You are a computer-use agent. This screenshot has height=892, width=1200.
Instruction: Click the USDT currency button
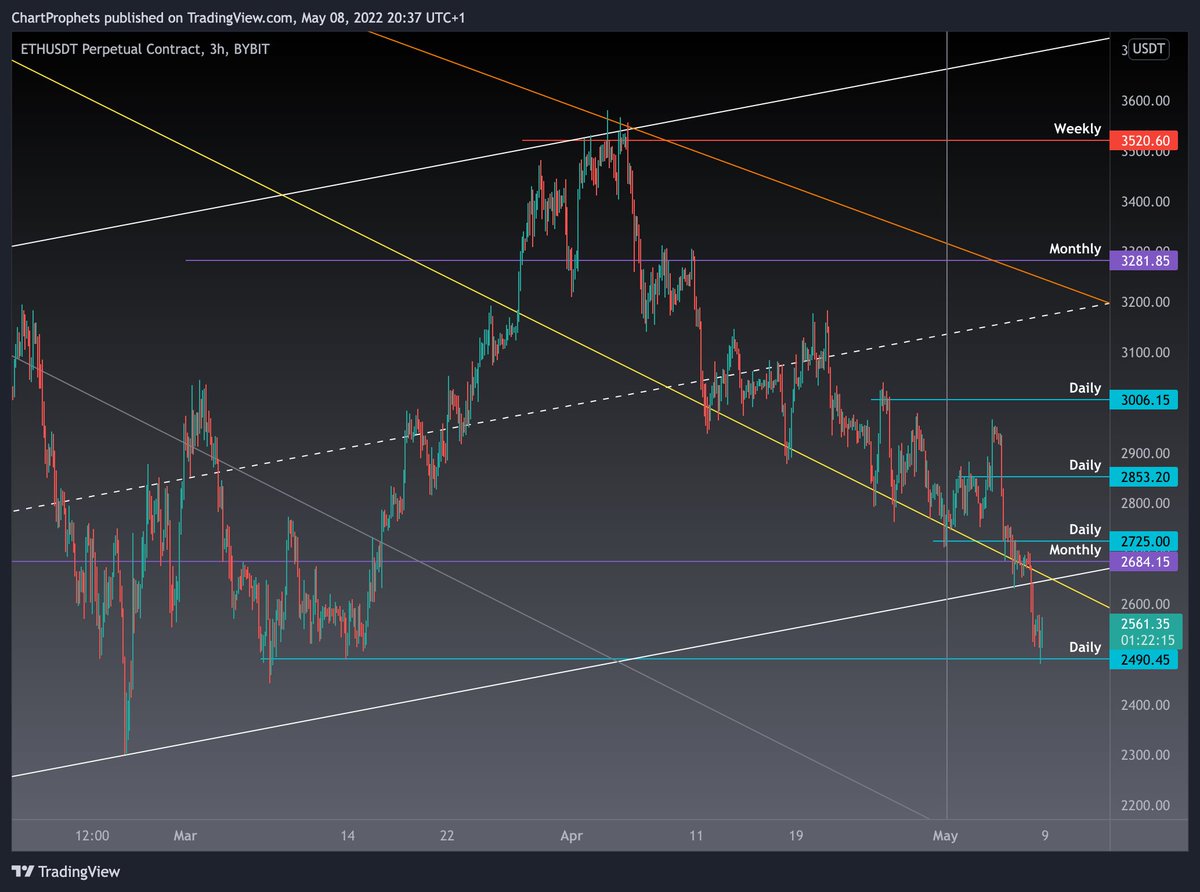[1147, 49]
